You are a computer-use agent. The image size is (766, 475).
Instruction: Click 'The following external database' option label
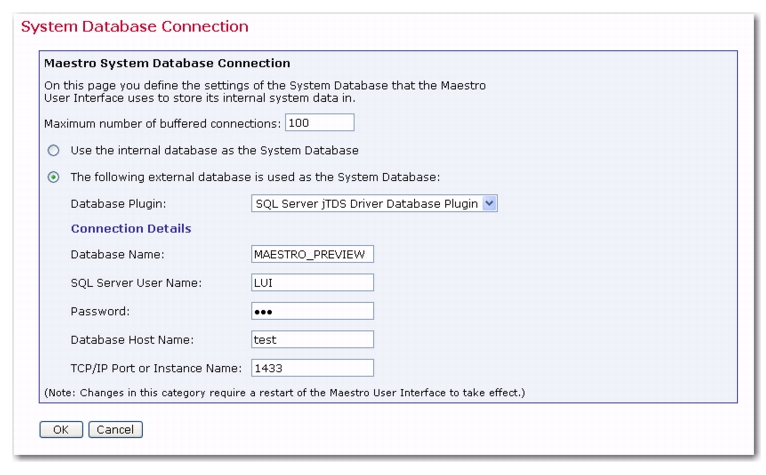255,177
